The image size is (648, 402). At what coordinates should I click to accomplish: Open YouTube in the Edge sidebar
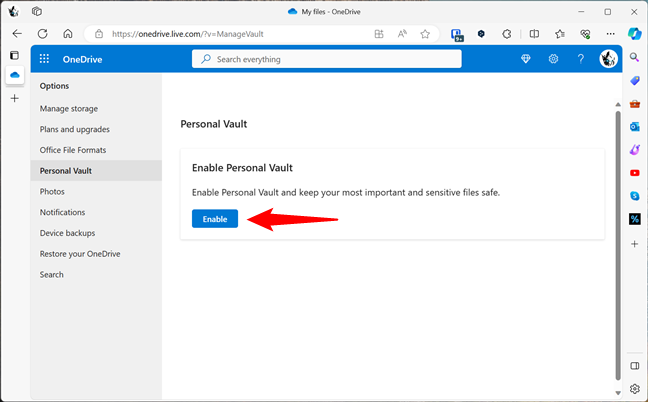[x=634, y=173]
